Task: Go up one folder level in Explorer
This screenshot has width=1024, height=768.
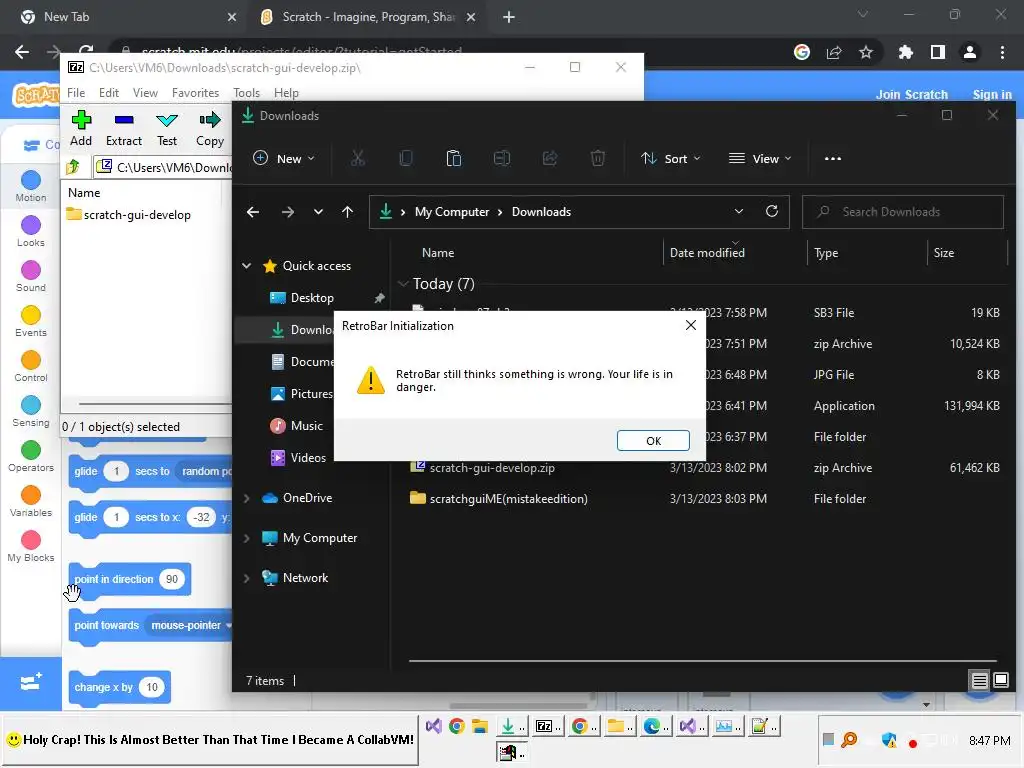Action: (347, 212)
